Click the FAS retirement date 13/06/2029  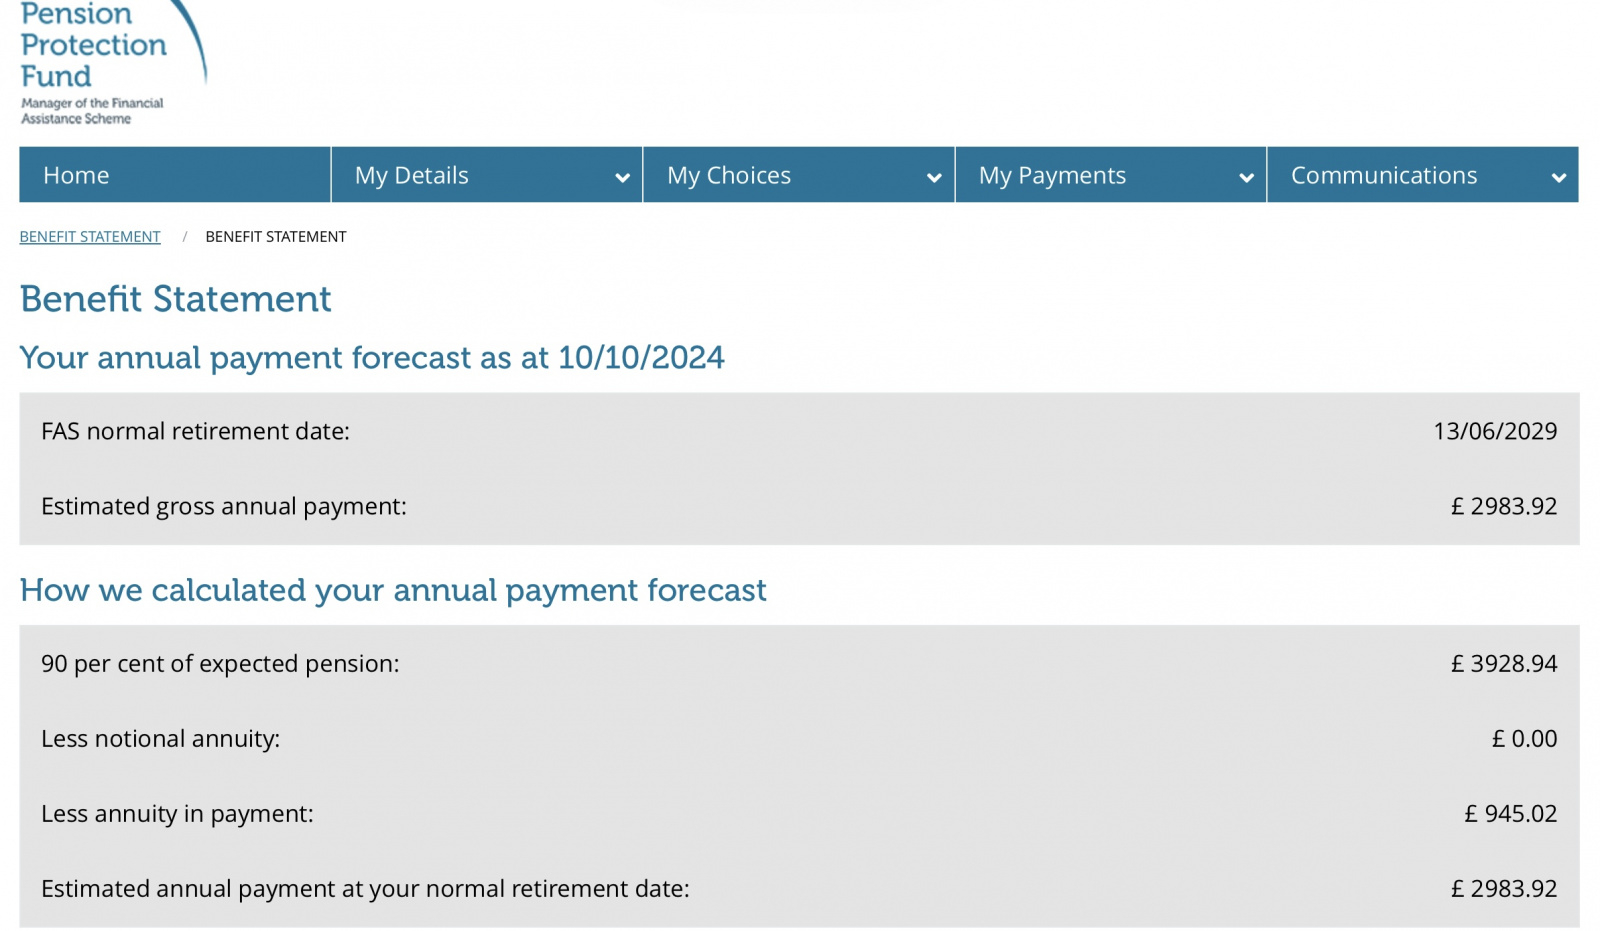pyautogui.click(x=1494, y=431)
